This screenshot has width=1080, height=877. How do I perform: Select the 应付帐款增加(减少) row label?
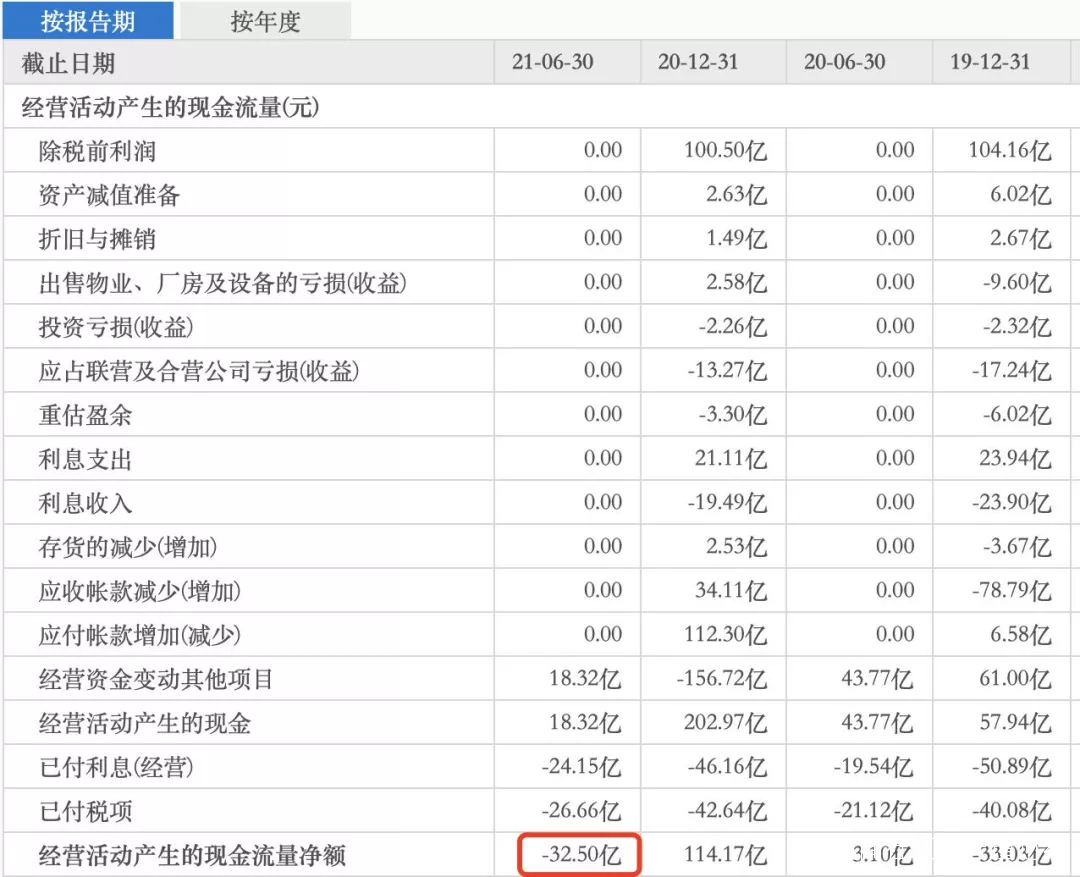140,635
